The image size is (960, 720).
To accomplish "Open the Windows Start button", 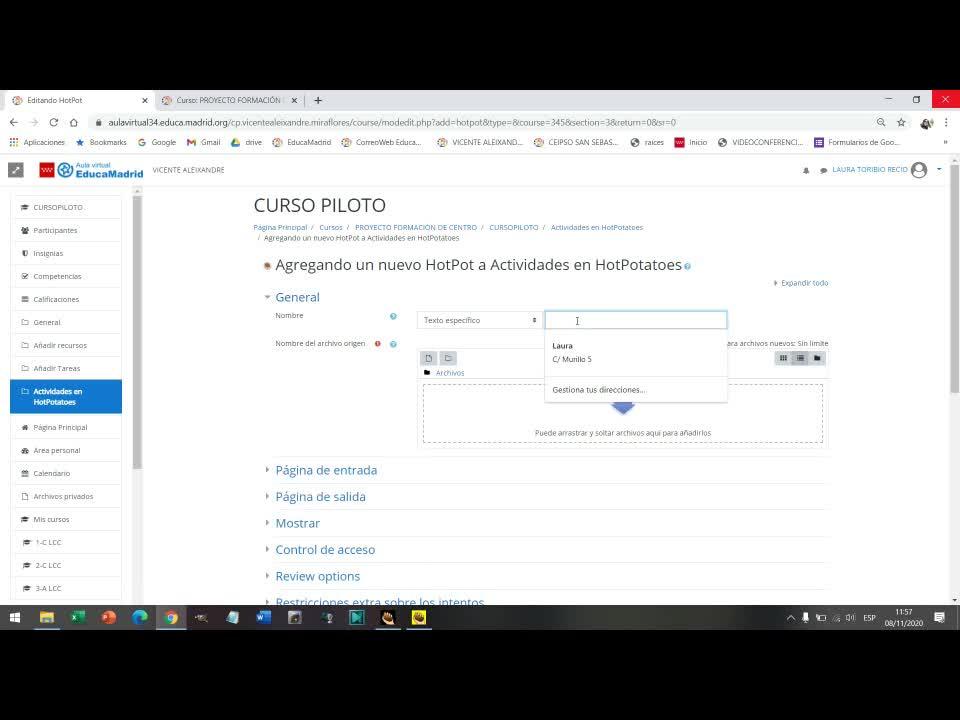I will (15, 618).
